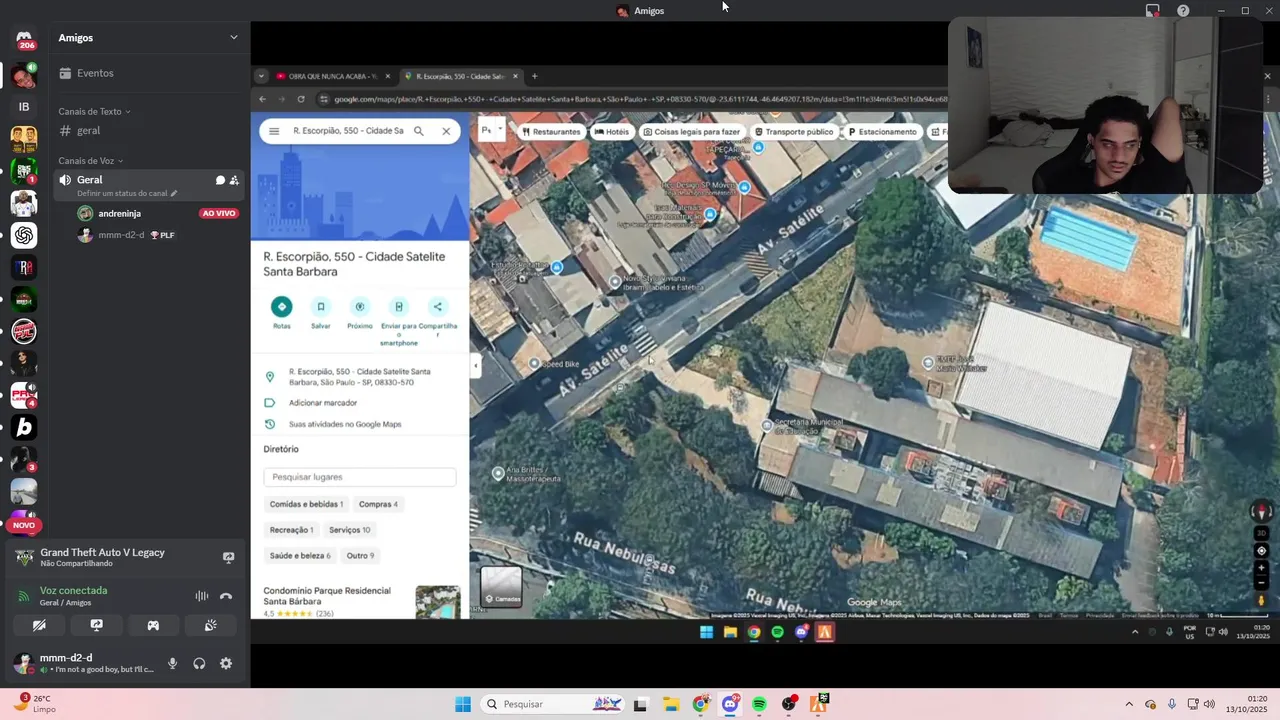The width and height of the screenshot is (1280, 720).
Task: Click the Pesquisar lugares field
Action: 360,477
